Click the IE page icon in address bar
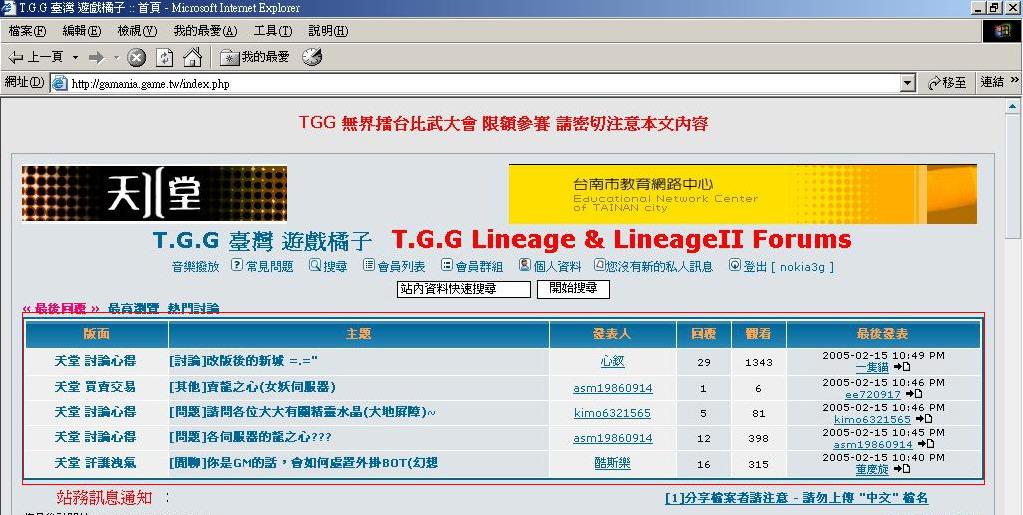Image resolution: width=1023 pixels, height=515 pixels. click(60, 84)
